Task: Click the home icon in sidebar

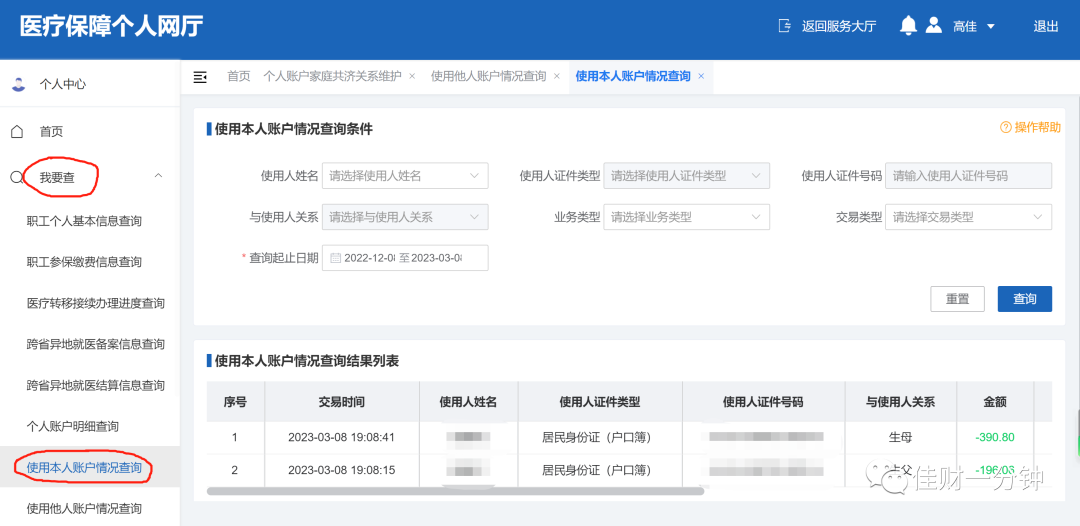Action: click(x=18, y=131)
